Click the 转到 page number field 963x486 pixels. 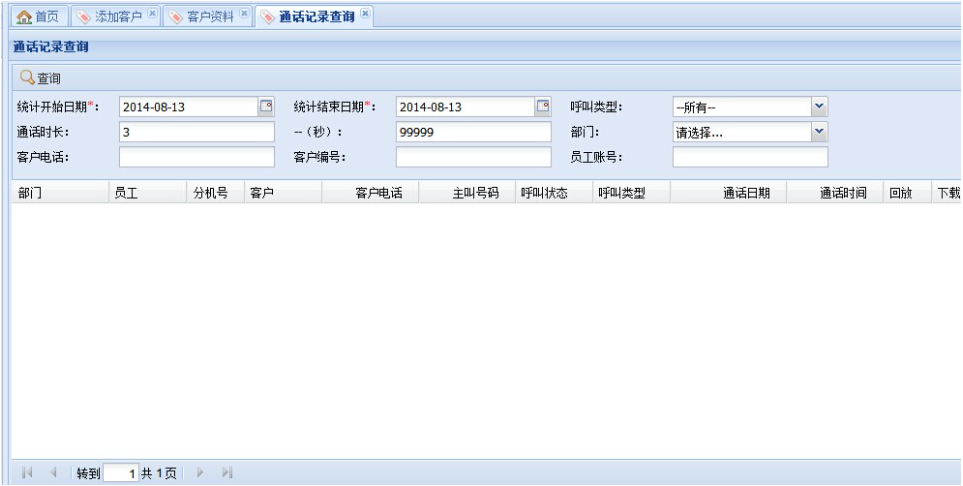(121, 473)
